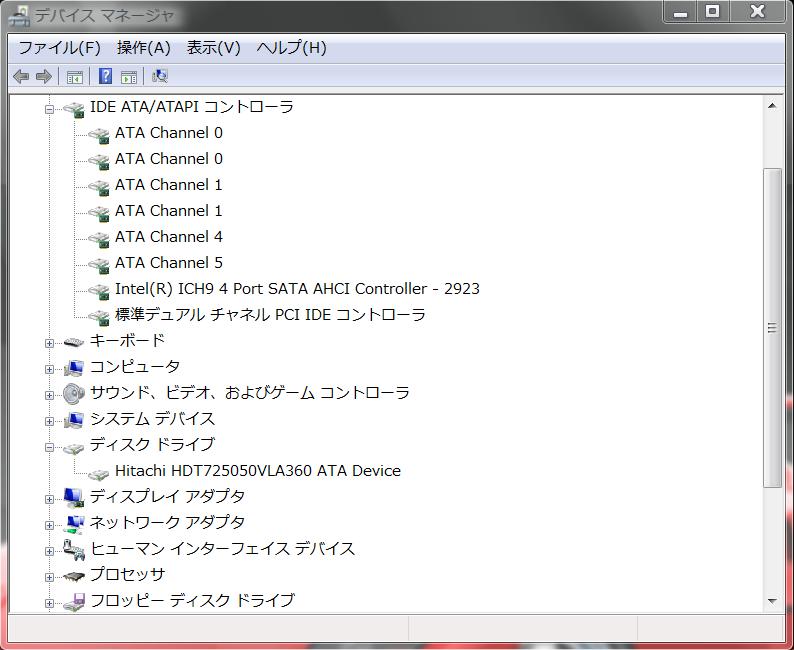Click the ATA Channel 5 device icon

(99, 265)
